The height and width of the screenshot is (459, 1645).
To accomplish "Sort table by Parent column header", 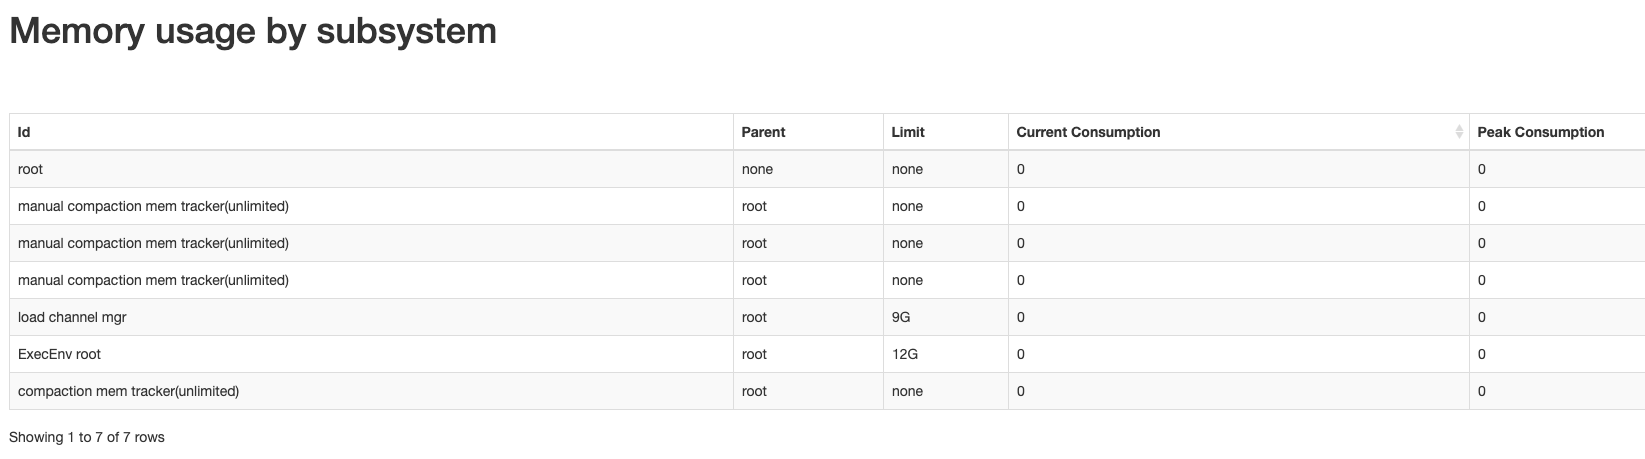I will point(808,132).
